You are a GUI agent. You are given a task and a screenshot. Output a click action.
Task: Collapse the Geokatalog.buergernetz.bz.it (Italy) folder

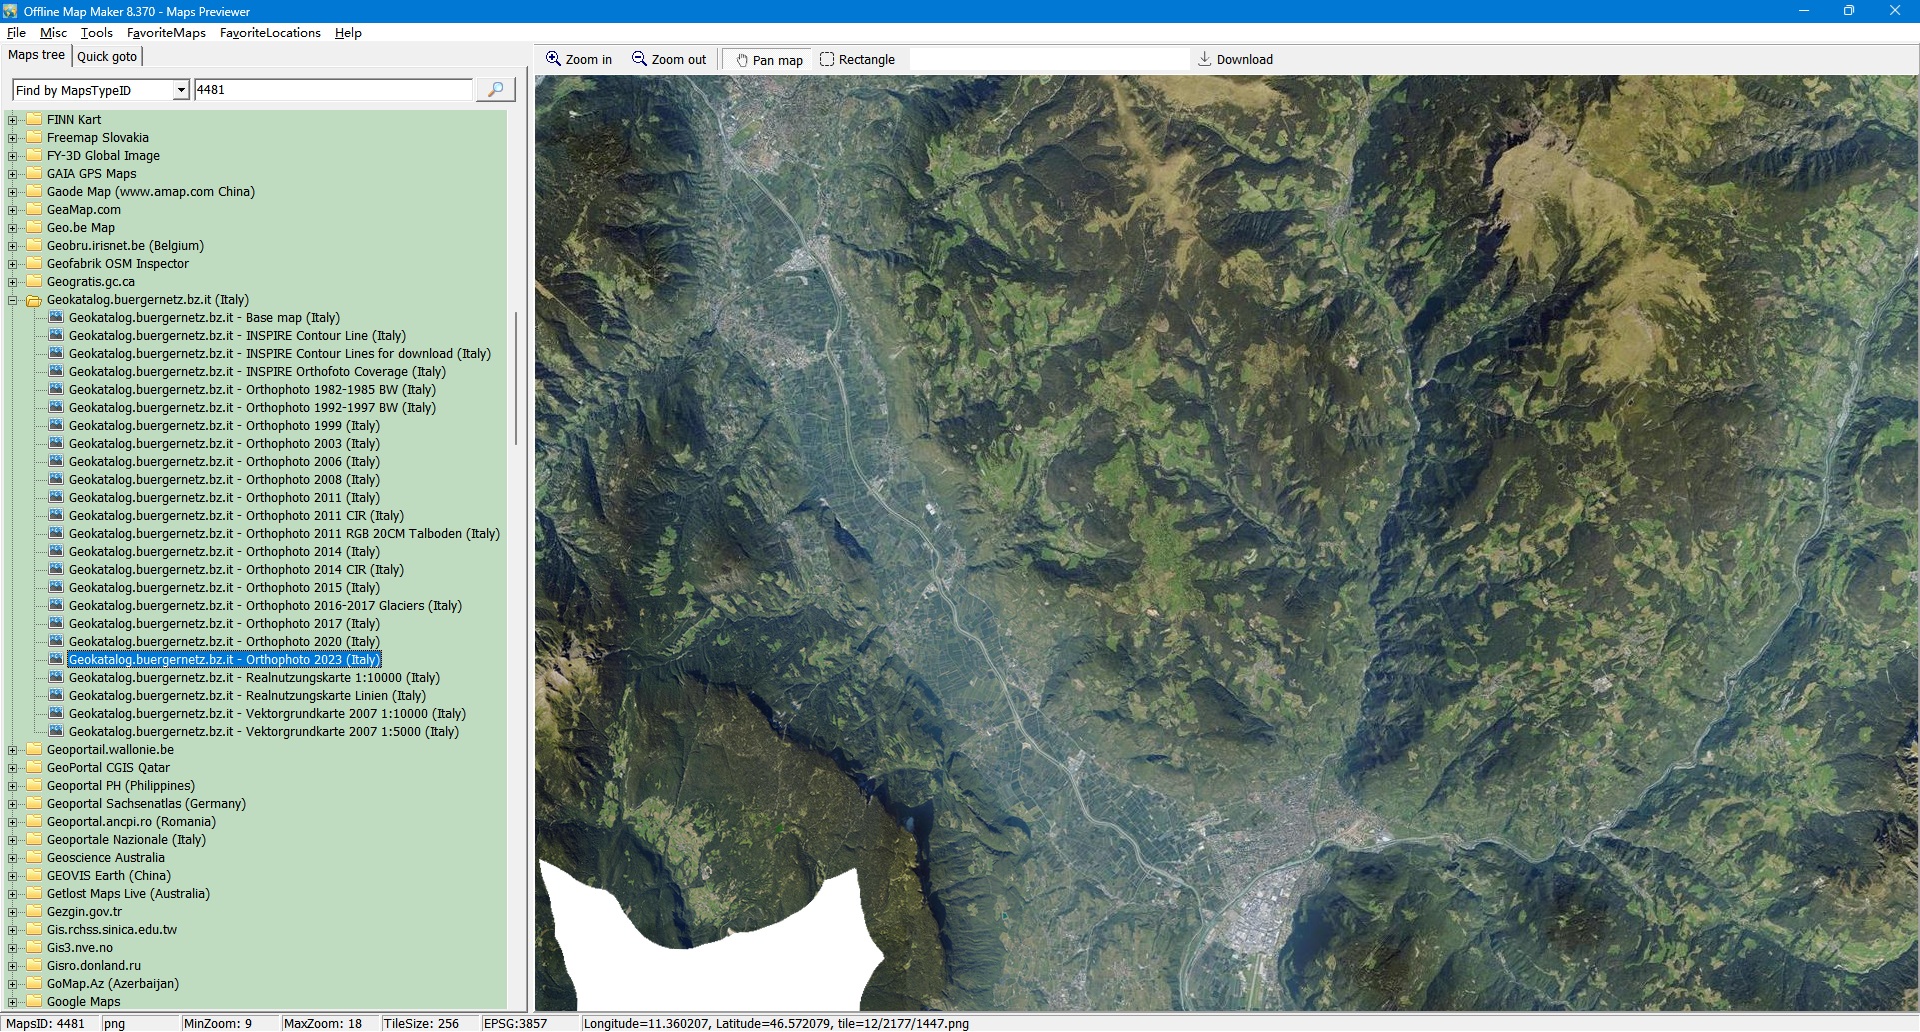pos(13,300)
